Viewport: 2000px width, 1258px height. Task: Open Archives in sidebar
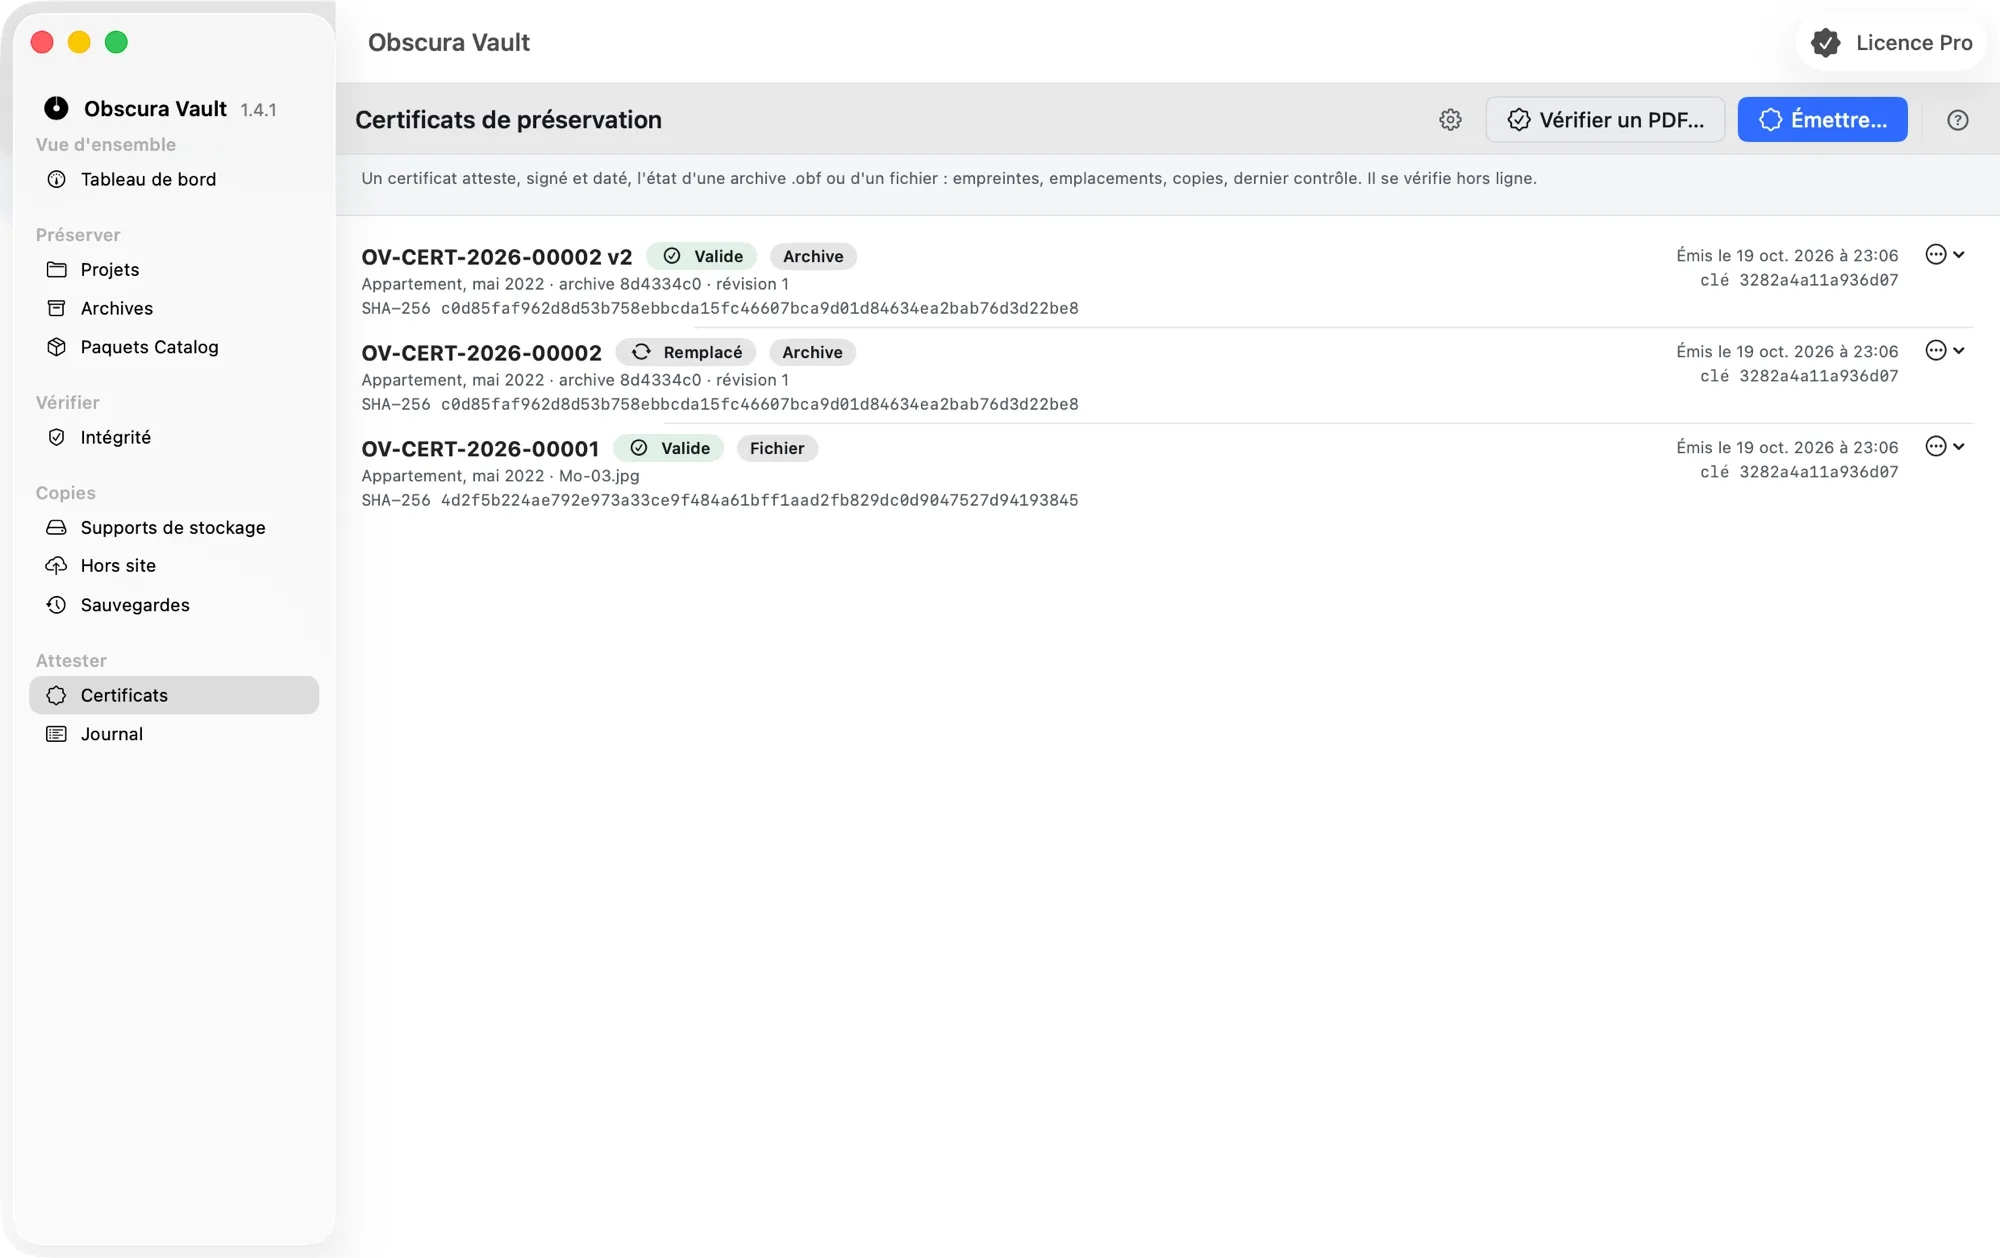[x=174, y=308]
